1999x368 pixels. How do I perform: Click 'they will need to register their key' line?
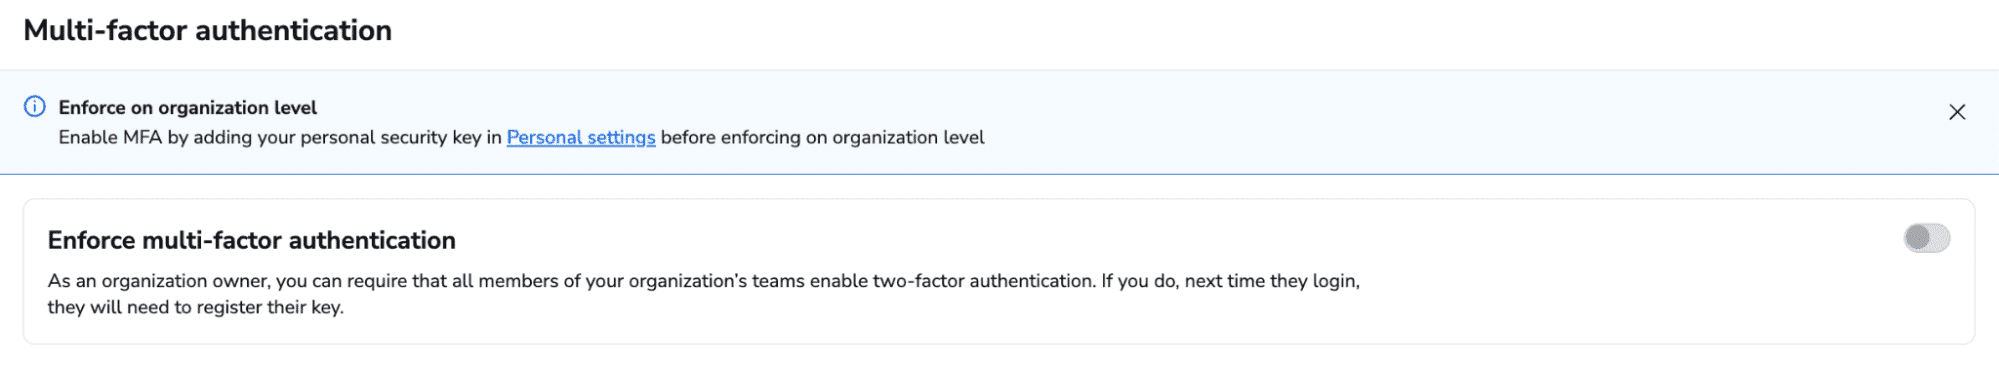pyautogui.click(x=196, y=307)
